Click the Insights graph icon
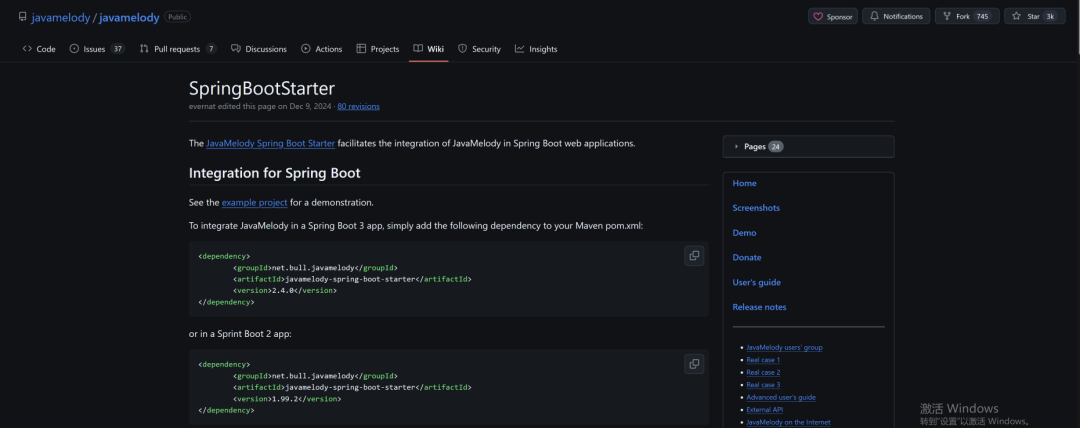The height and width of the screenshot is (428, 1080). [x=519, y=49]
